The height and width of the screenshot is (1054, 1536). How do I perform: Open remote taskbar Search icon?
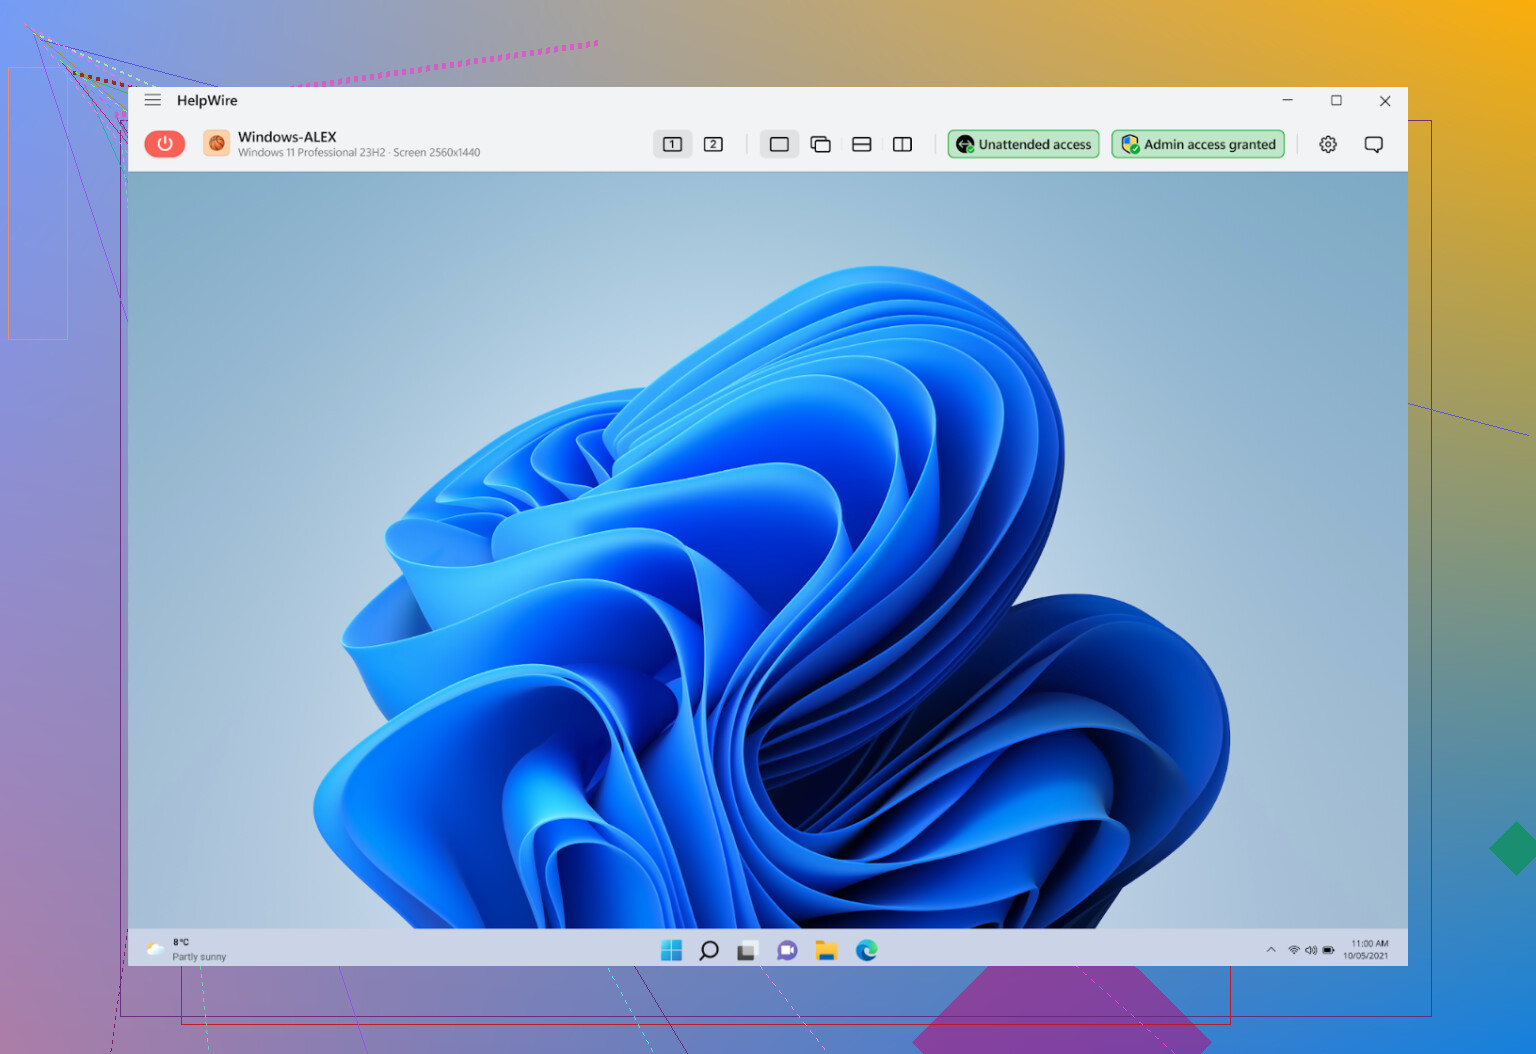click(x=709, y=950)
